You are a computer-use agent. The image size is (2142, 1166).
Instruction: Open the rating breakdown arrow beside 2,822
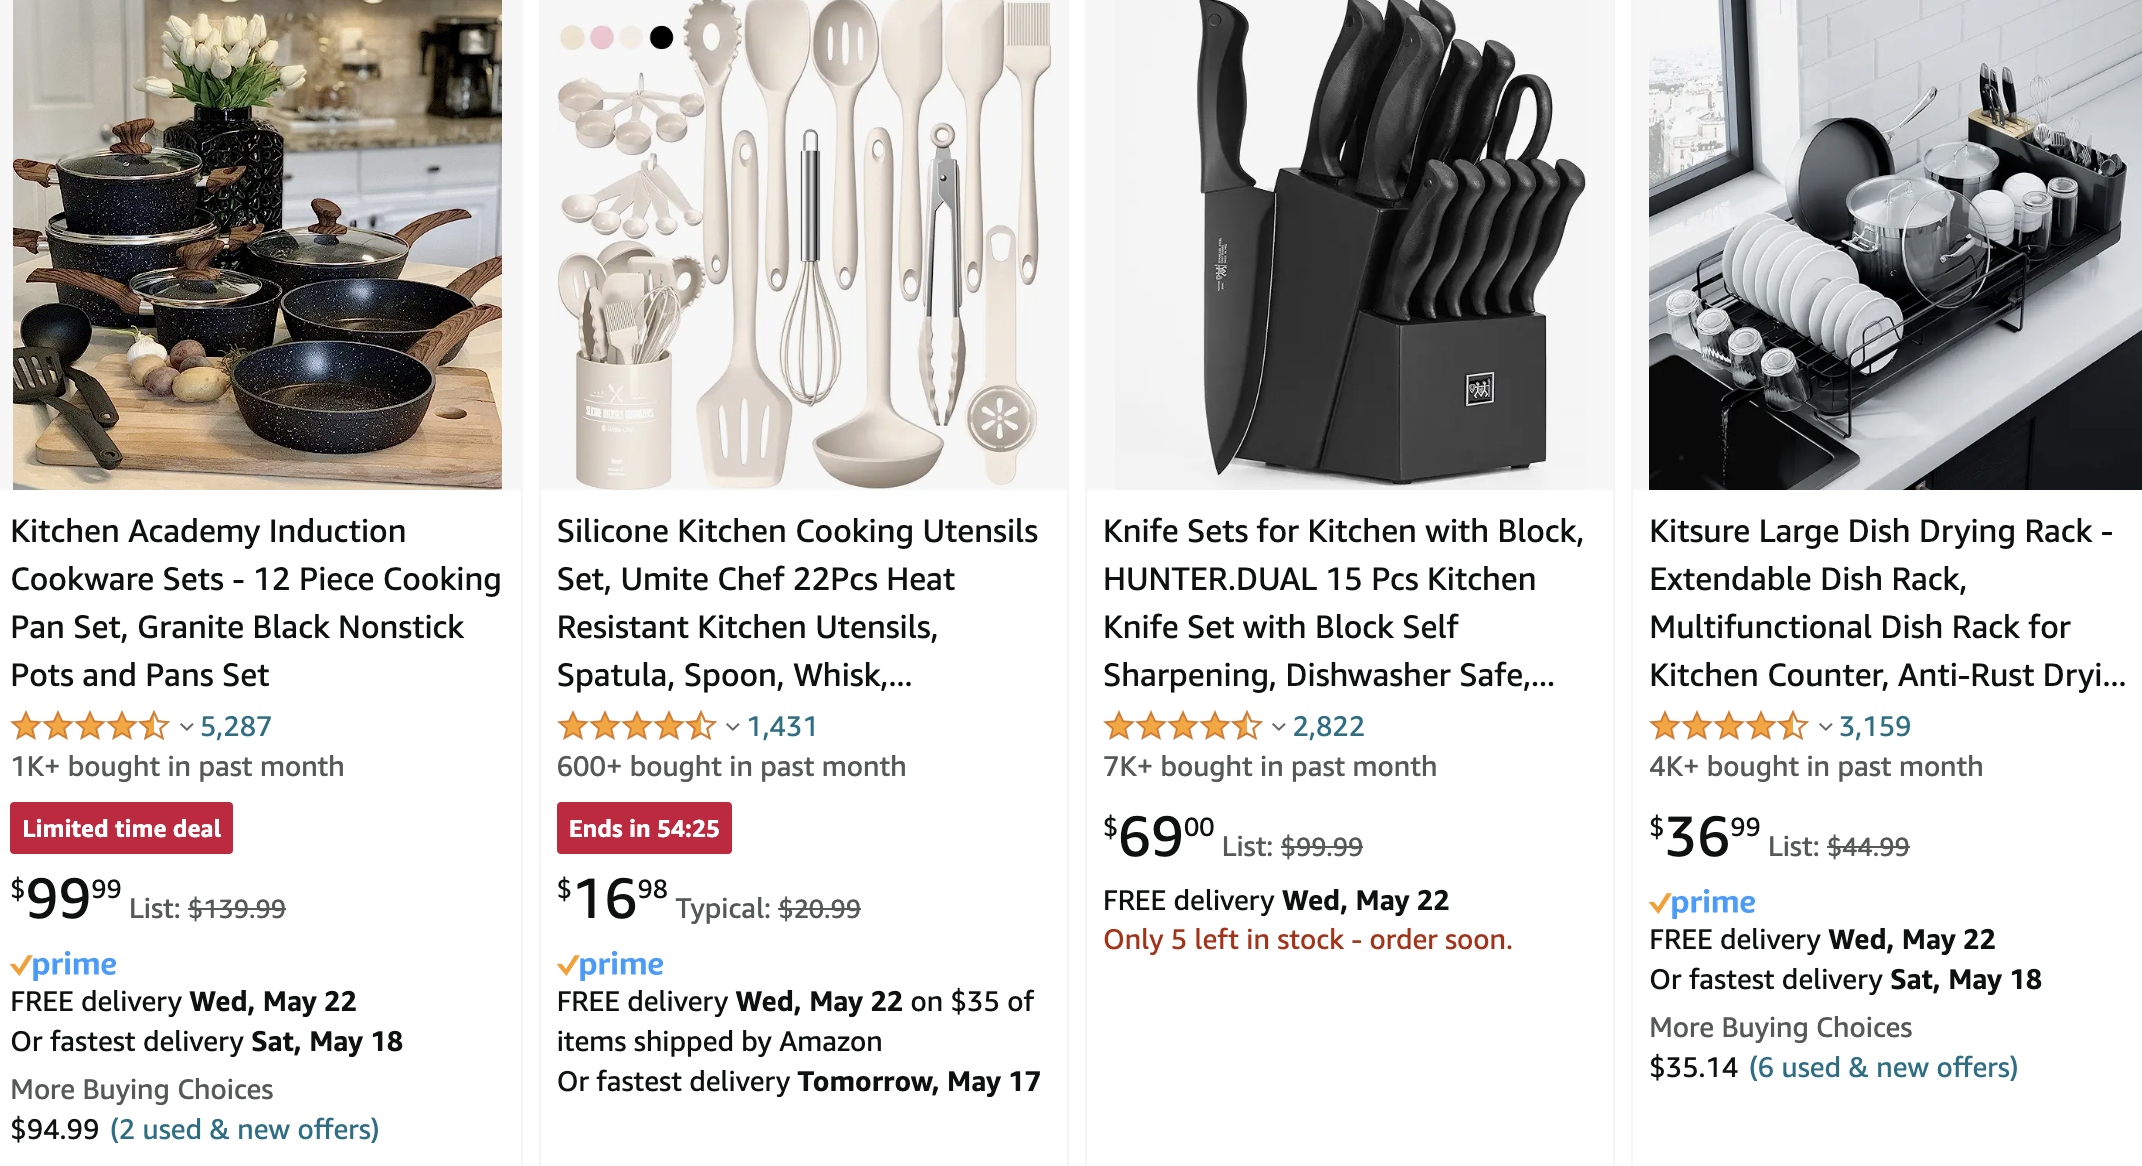1278,727
